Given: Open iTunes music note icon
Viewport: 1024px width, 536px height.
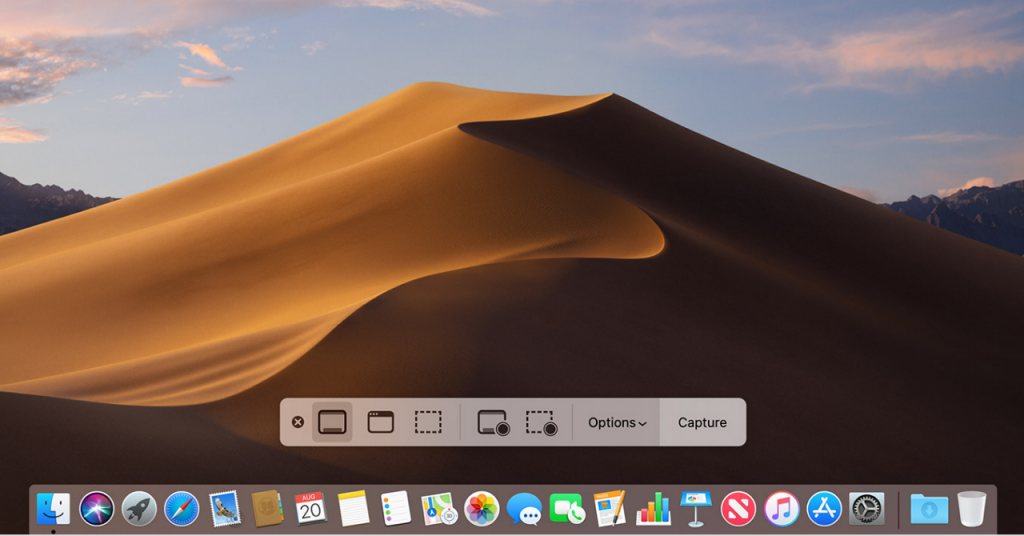Looking at the screenshot, I should [782, 509].
